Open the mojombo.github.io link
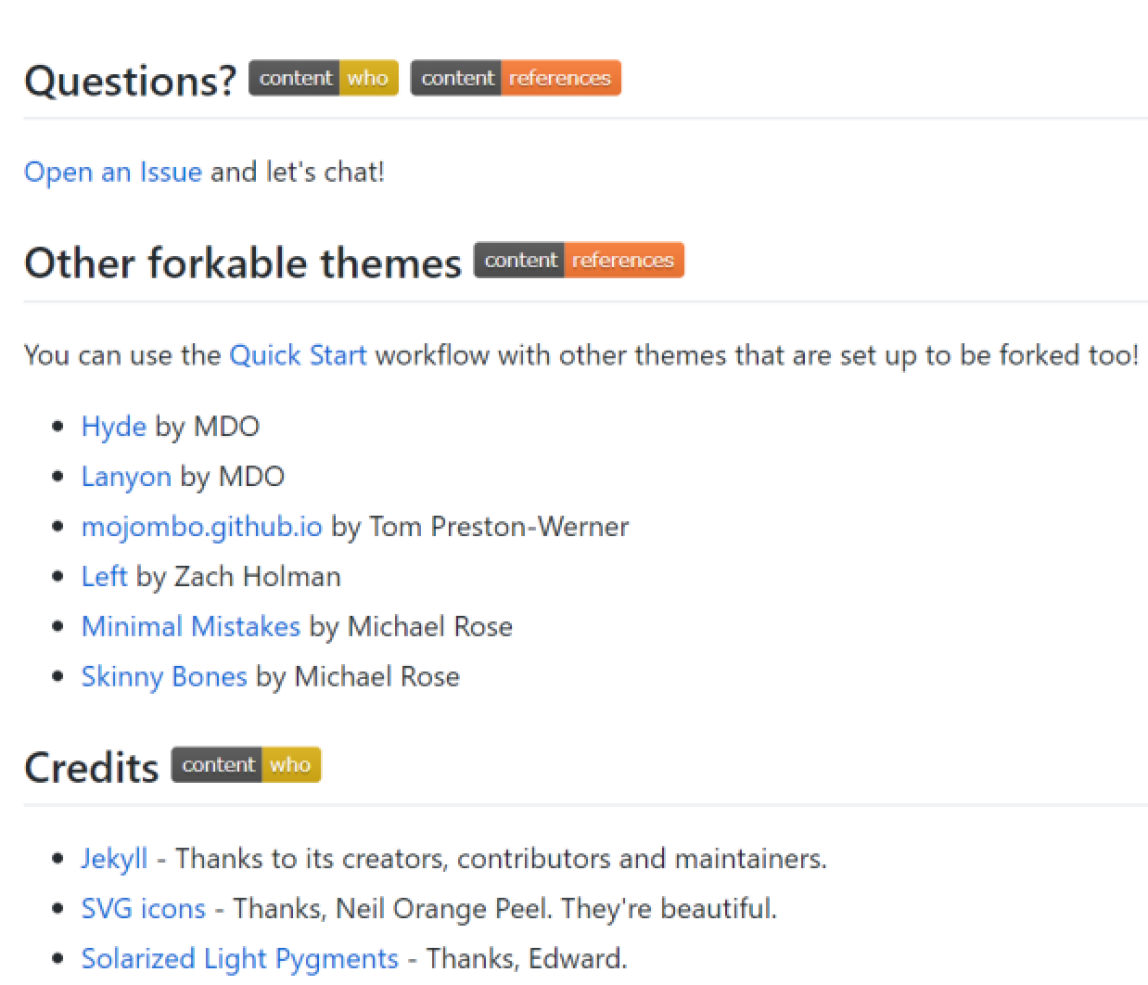The height and width of the screenshot is (985, 1148). coord(202,527)
